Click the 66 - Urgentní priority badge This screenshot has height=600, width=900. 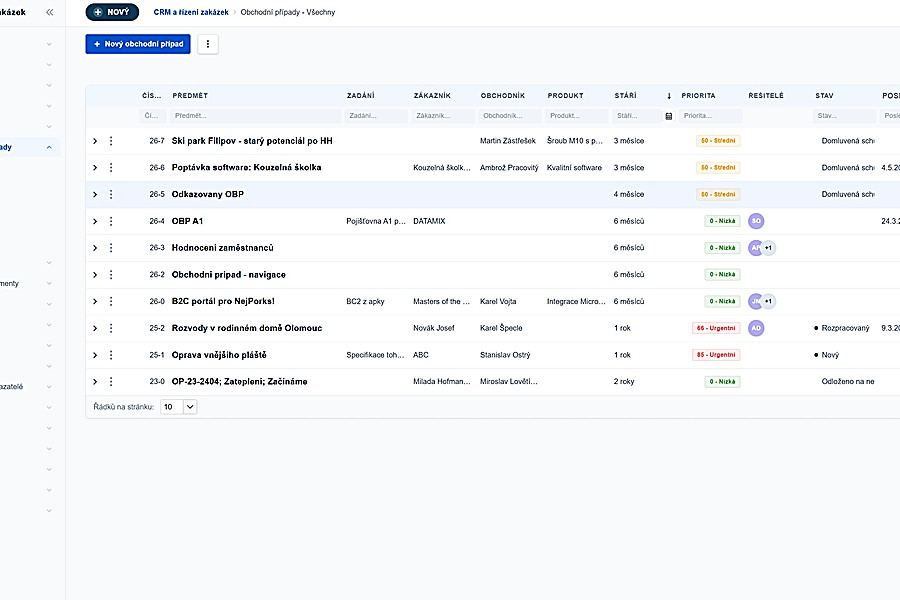(716, 328)
